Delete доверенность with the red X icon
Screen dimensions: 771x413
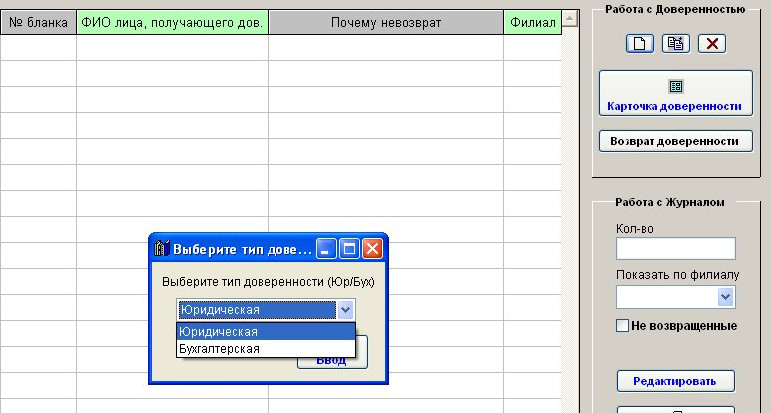click(712, 44)
